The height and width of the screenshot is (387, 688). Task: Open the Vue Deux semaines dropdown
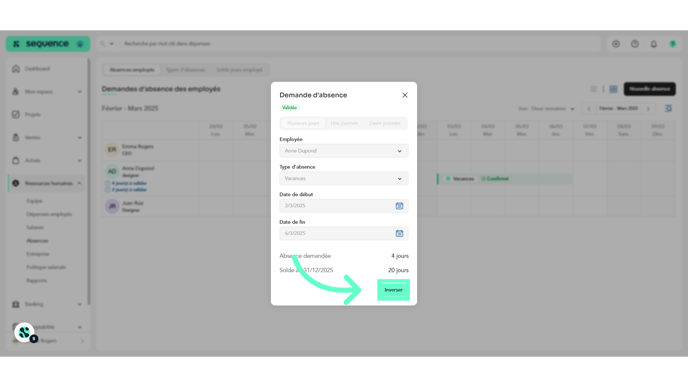(x=552, y=109)
